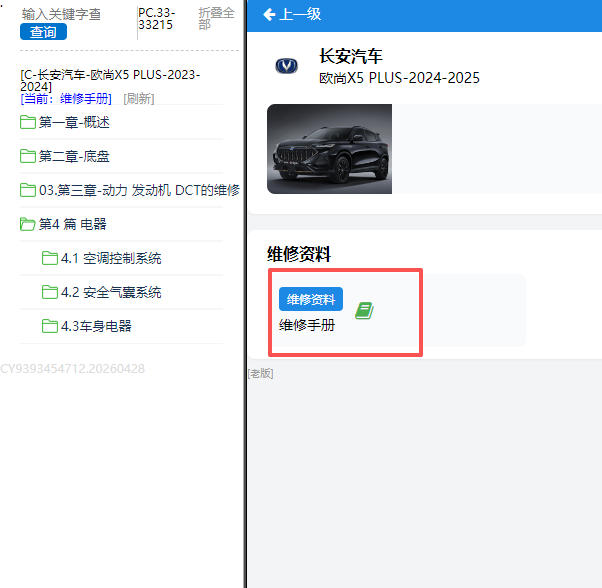
Task: Click the 长安汽车 brand title
Action: tap(351, 56)
